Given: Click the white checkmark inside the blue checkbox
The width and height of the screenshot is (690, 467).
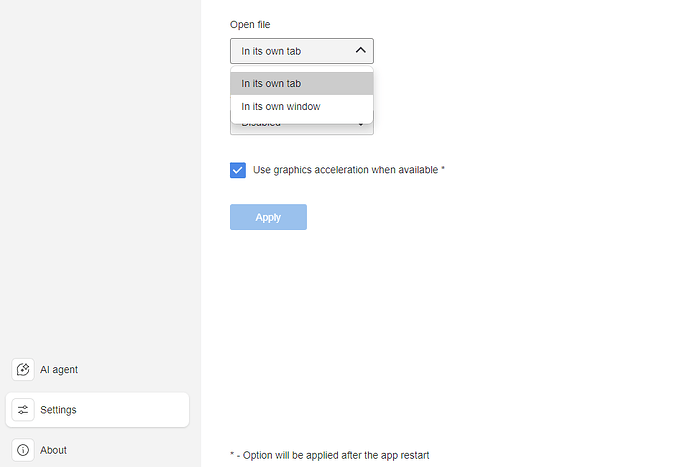Looking at the screenshot, I should point(238,170).
